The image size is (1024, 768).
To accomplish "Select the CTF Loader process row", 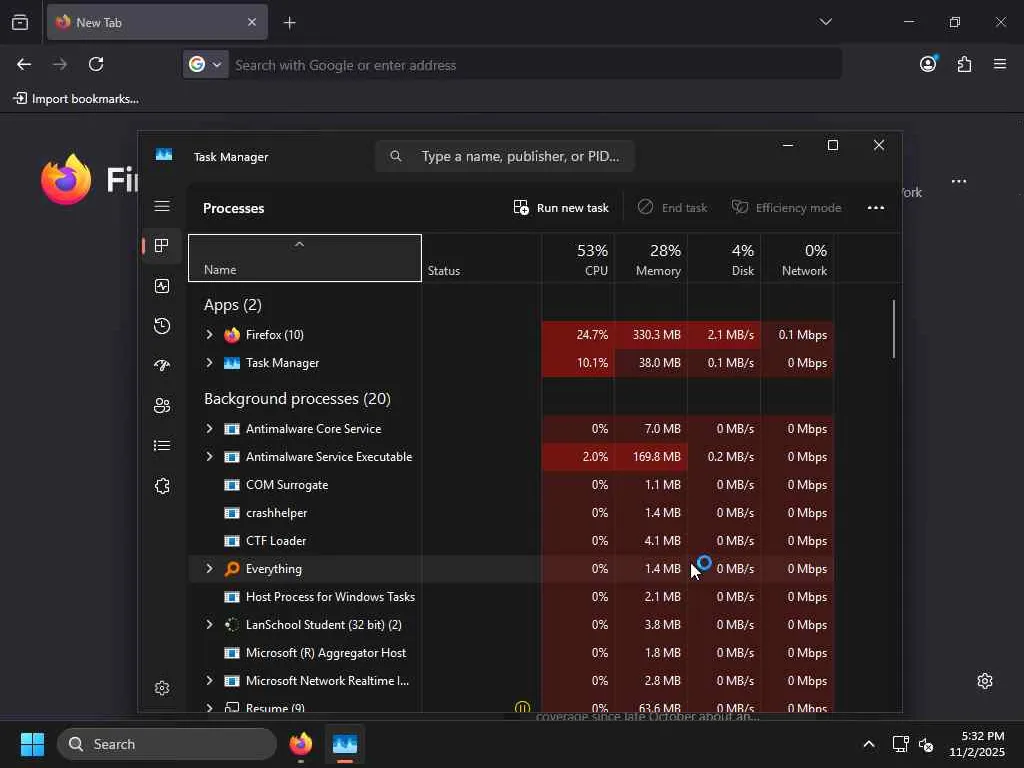I will (x=511, y=541).
